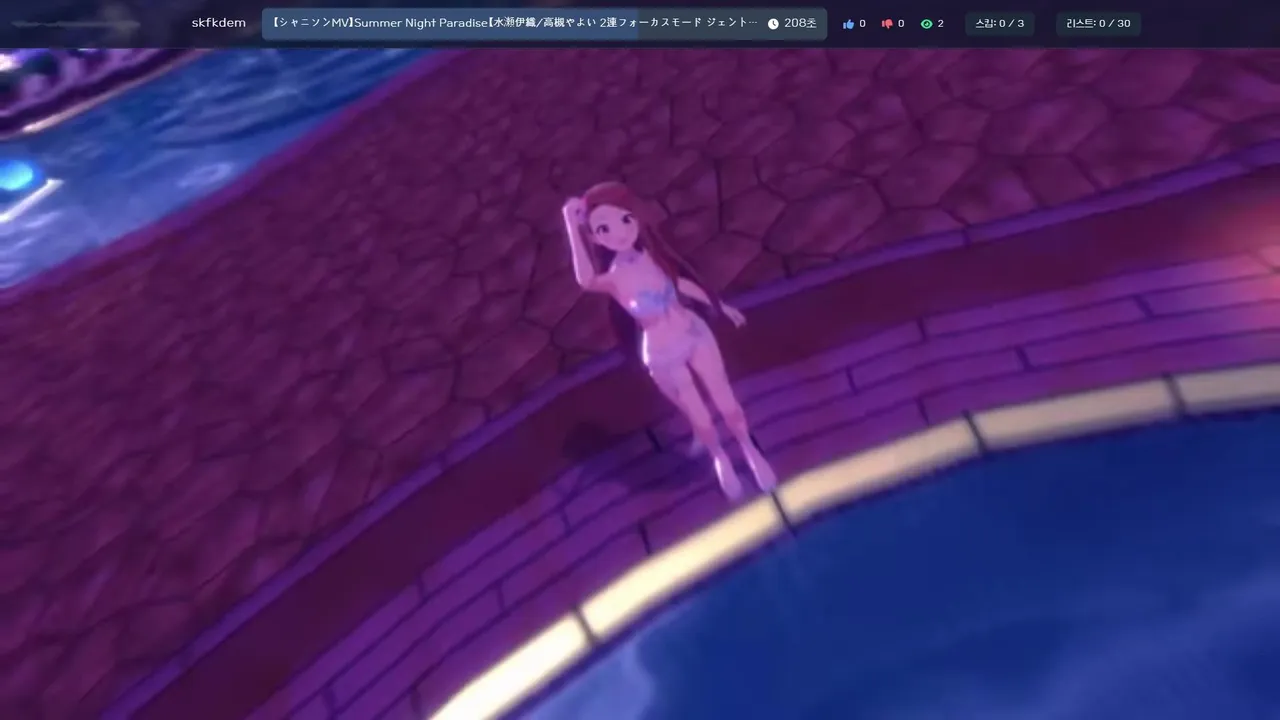Click the thumbs-up like icon
The width and height of the screenshot is (1280, 720).
click(848, 24)
